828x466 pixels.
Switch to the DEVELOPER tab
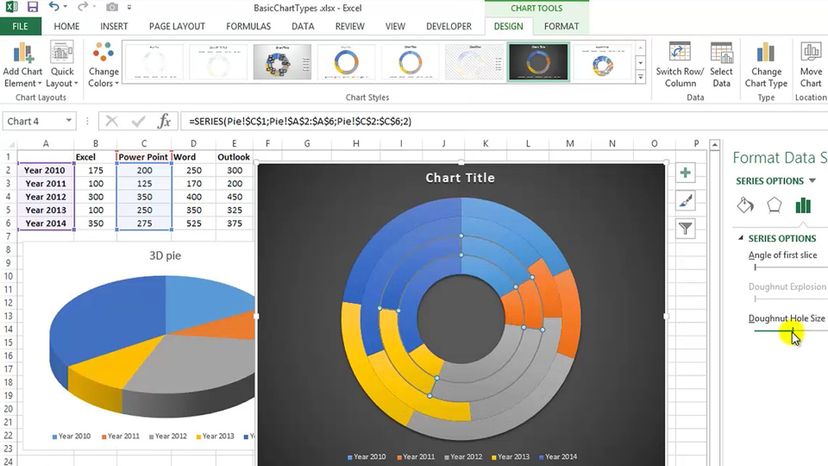(449, 26)
